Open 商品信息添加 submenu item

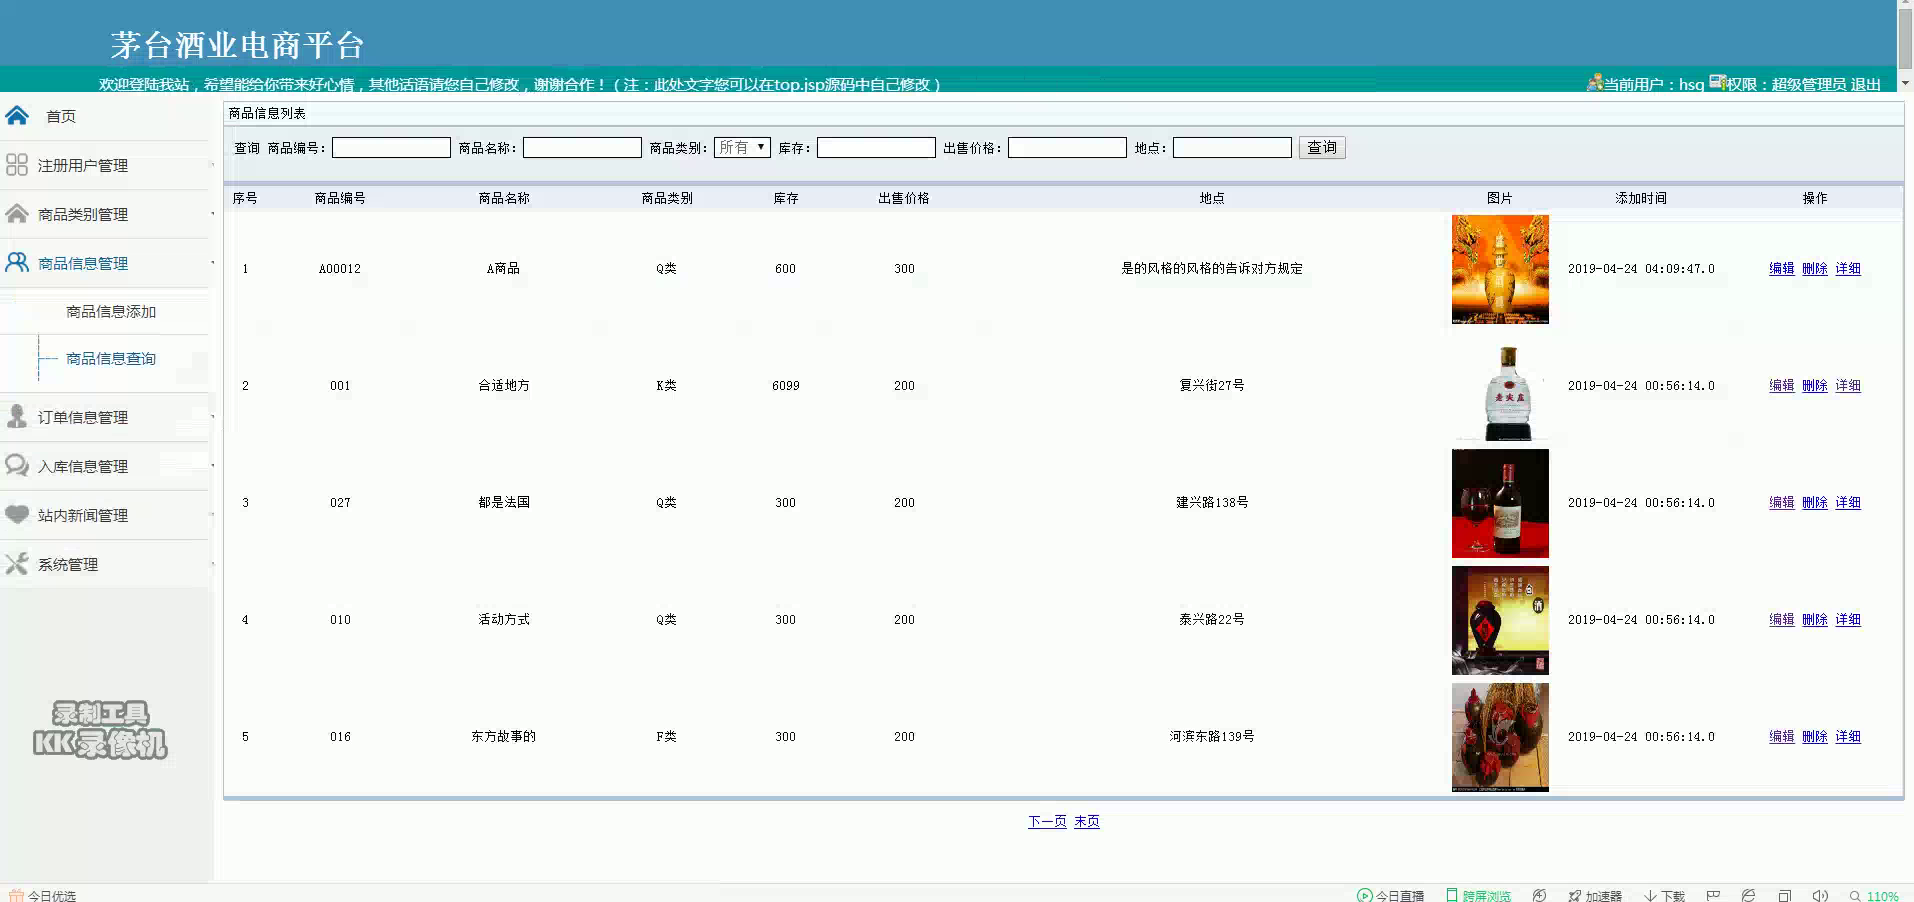click(111, 312)
